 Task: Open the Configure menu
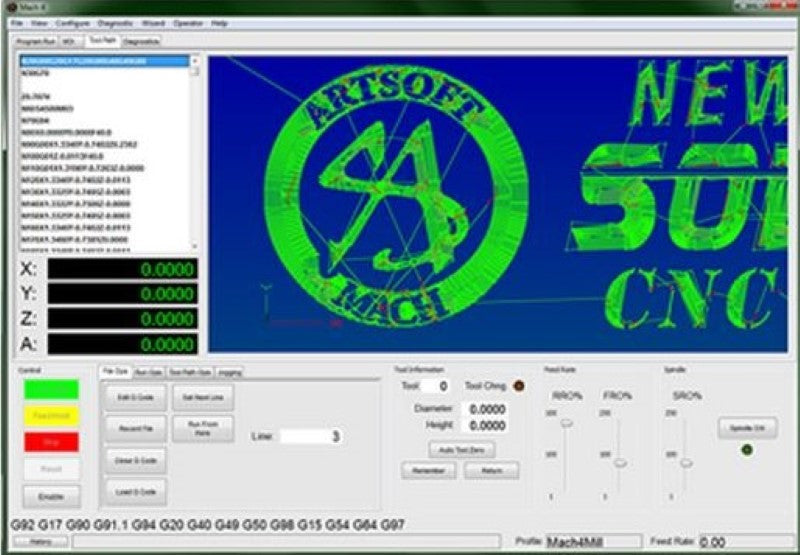72,22
